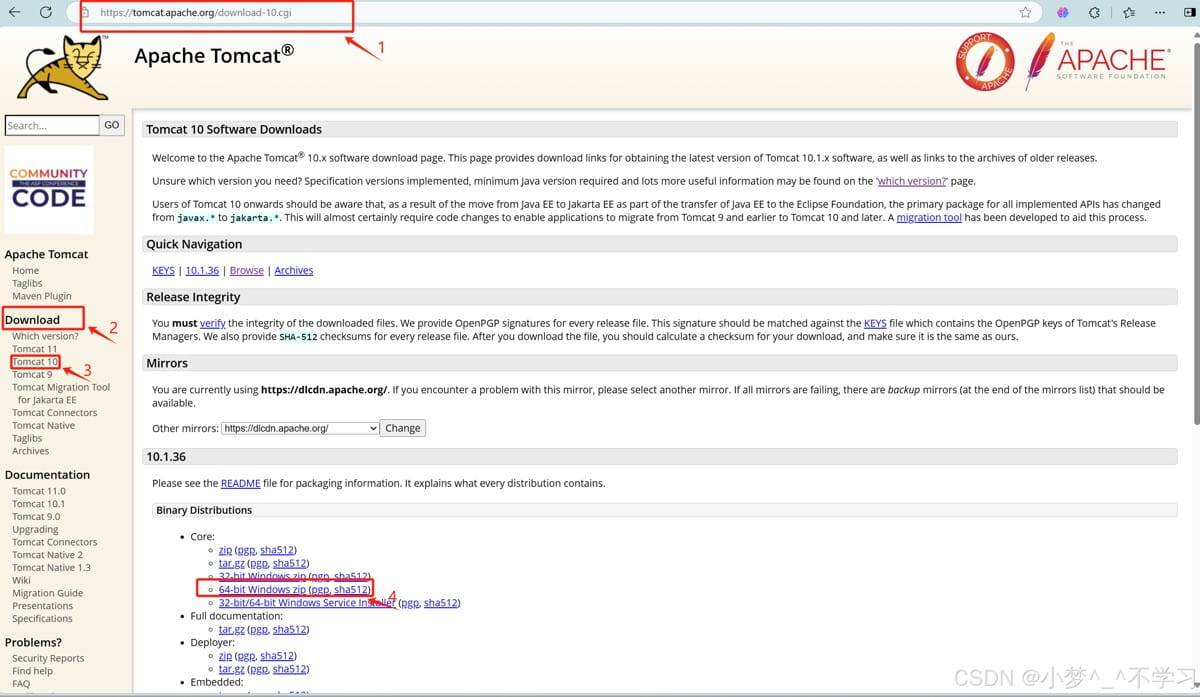Go back using the browser back arrow

tap(14, 12)
